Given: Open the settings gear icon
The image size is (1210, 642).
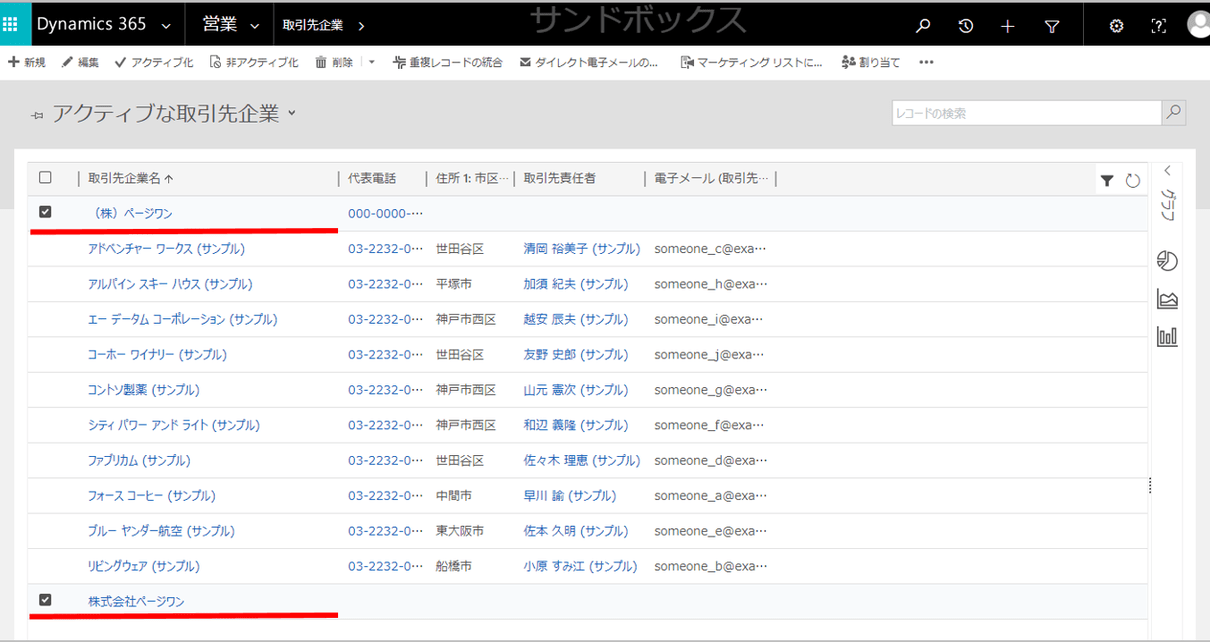Looking at the screenshot, I should click(x=1116, y=25).
